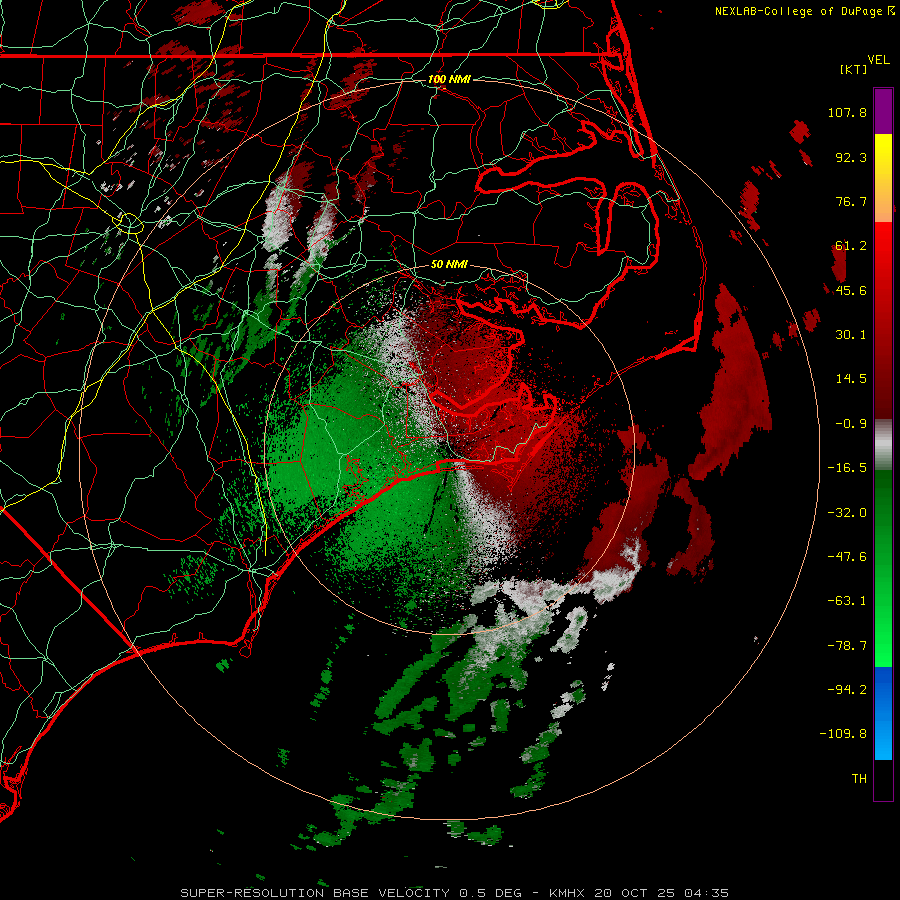This screenshot has width=900, height=900.
Task: Click the 45.6 scale value
Action: pyautogui.click(x=851, y=290)
